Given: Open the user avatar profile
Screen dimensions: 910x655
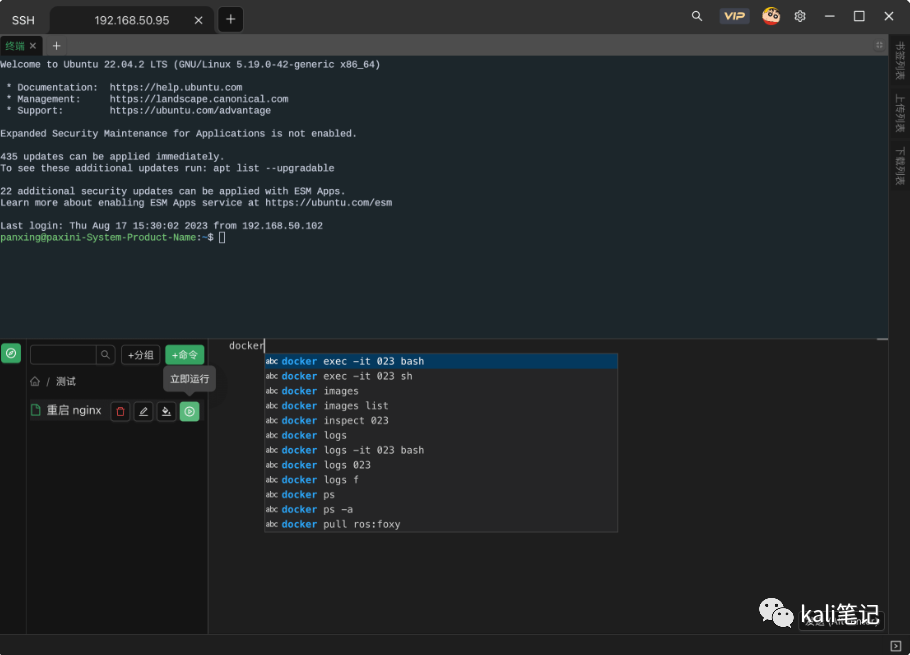Looking at the screenshot, I should [771, 16].
